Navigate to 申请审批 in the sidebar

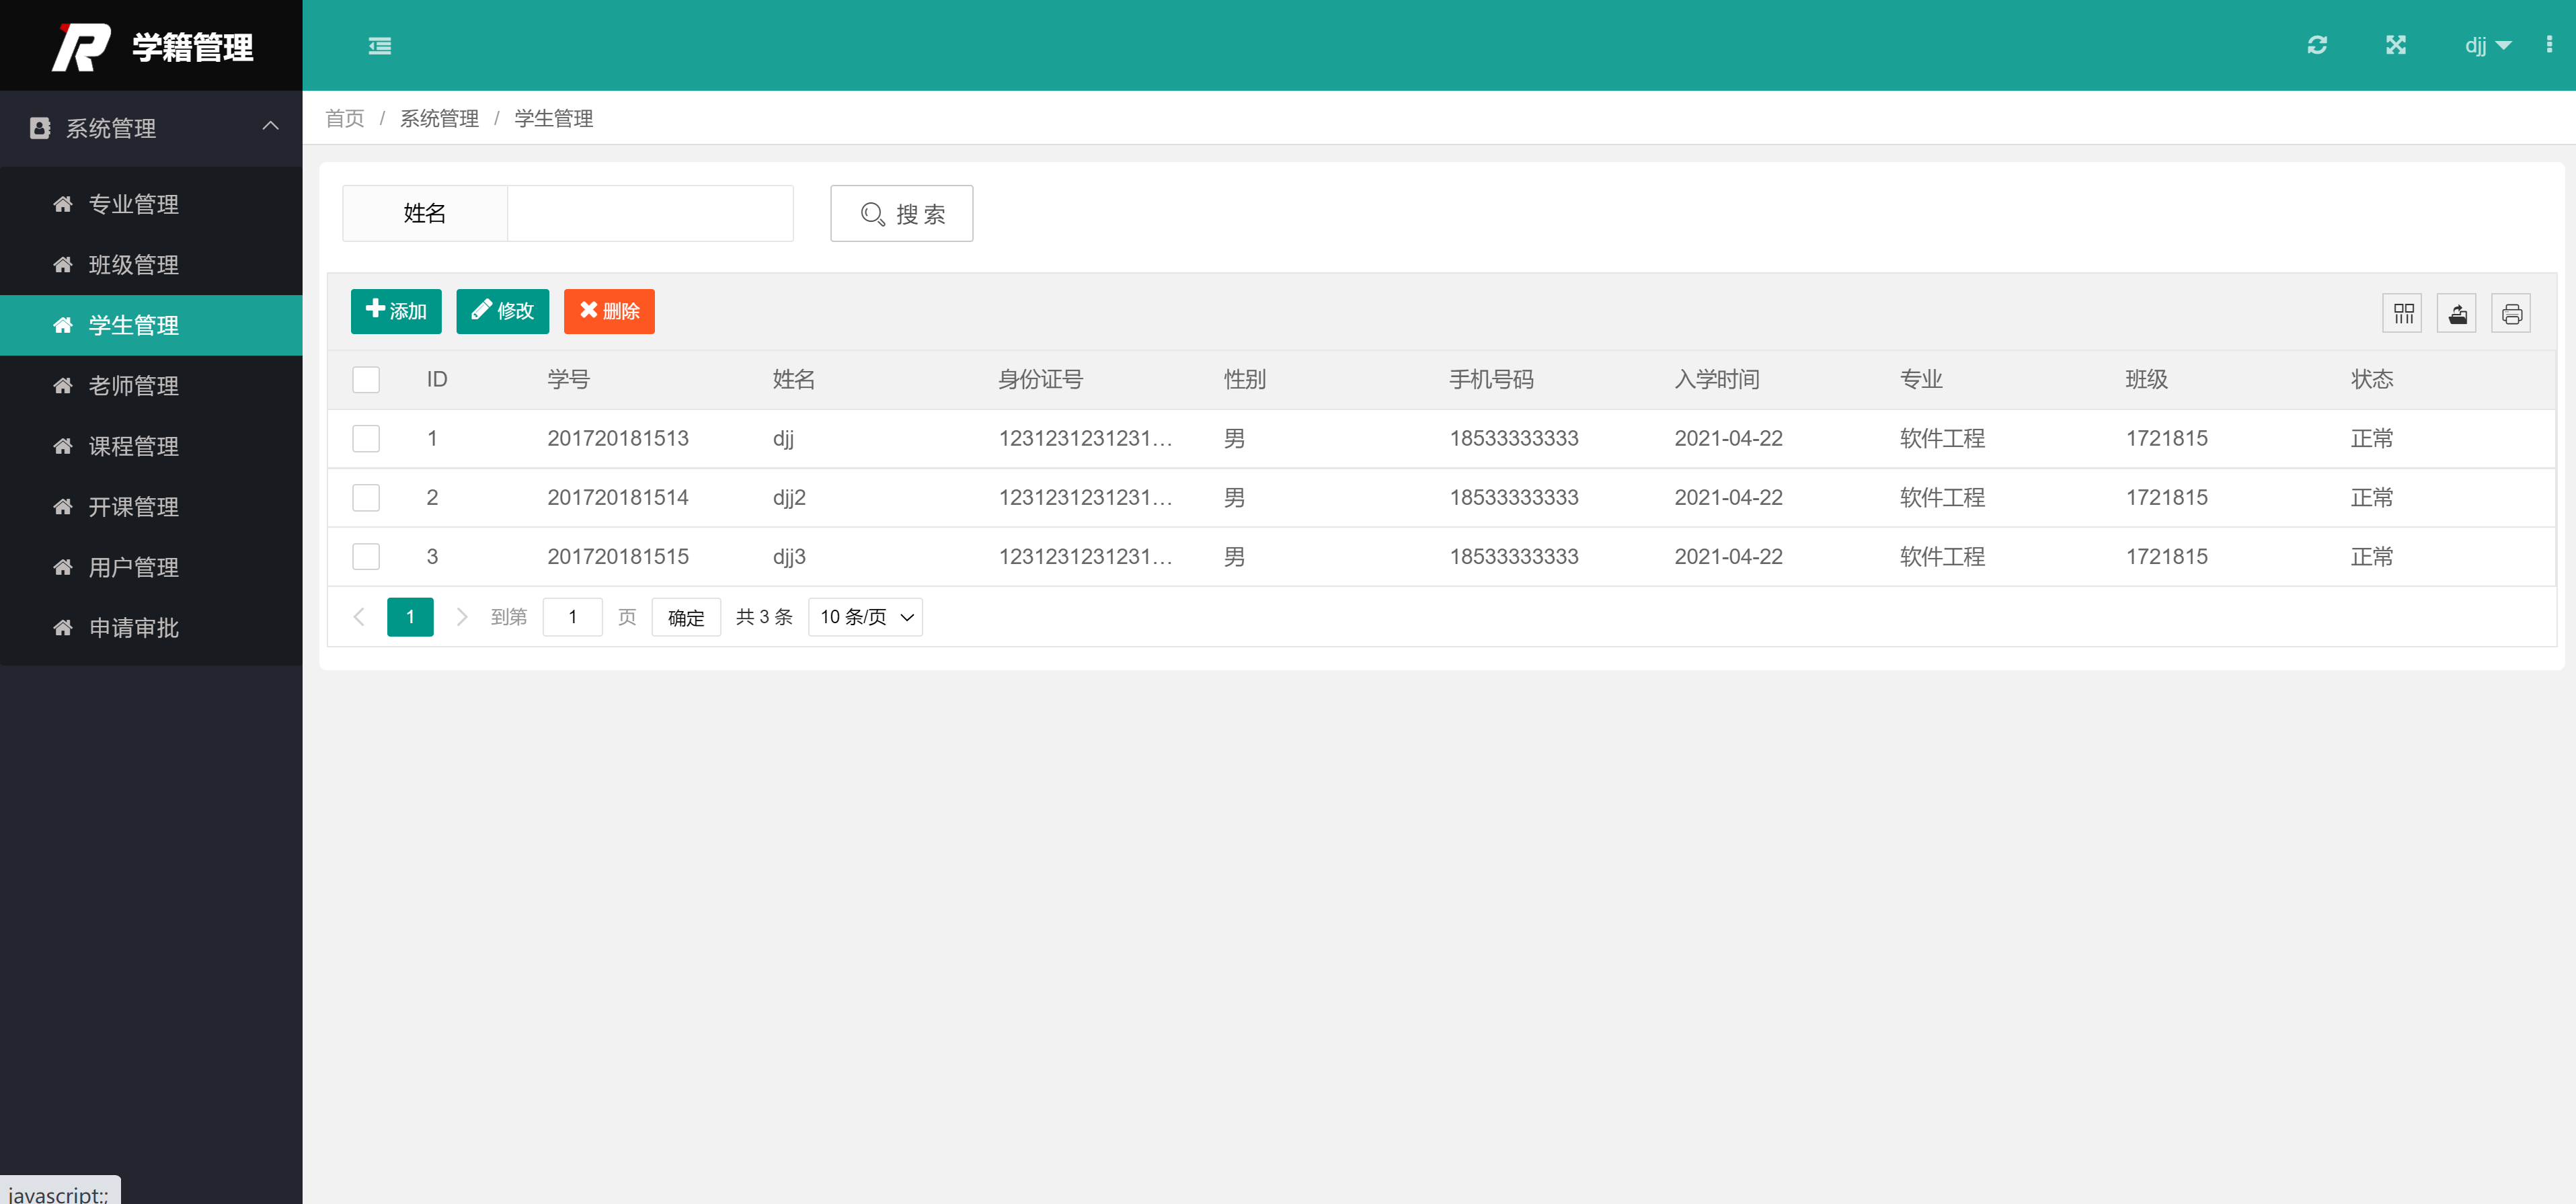[x=135, y=628]
